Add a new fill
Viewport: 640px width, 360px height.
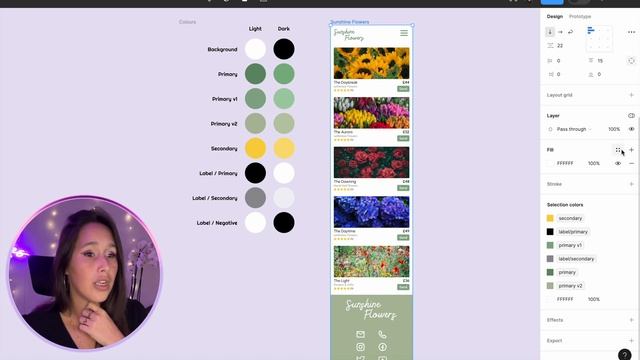coord(631,150)
